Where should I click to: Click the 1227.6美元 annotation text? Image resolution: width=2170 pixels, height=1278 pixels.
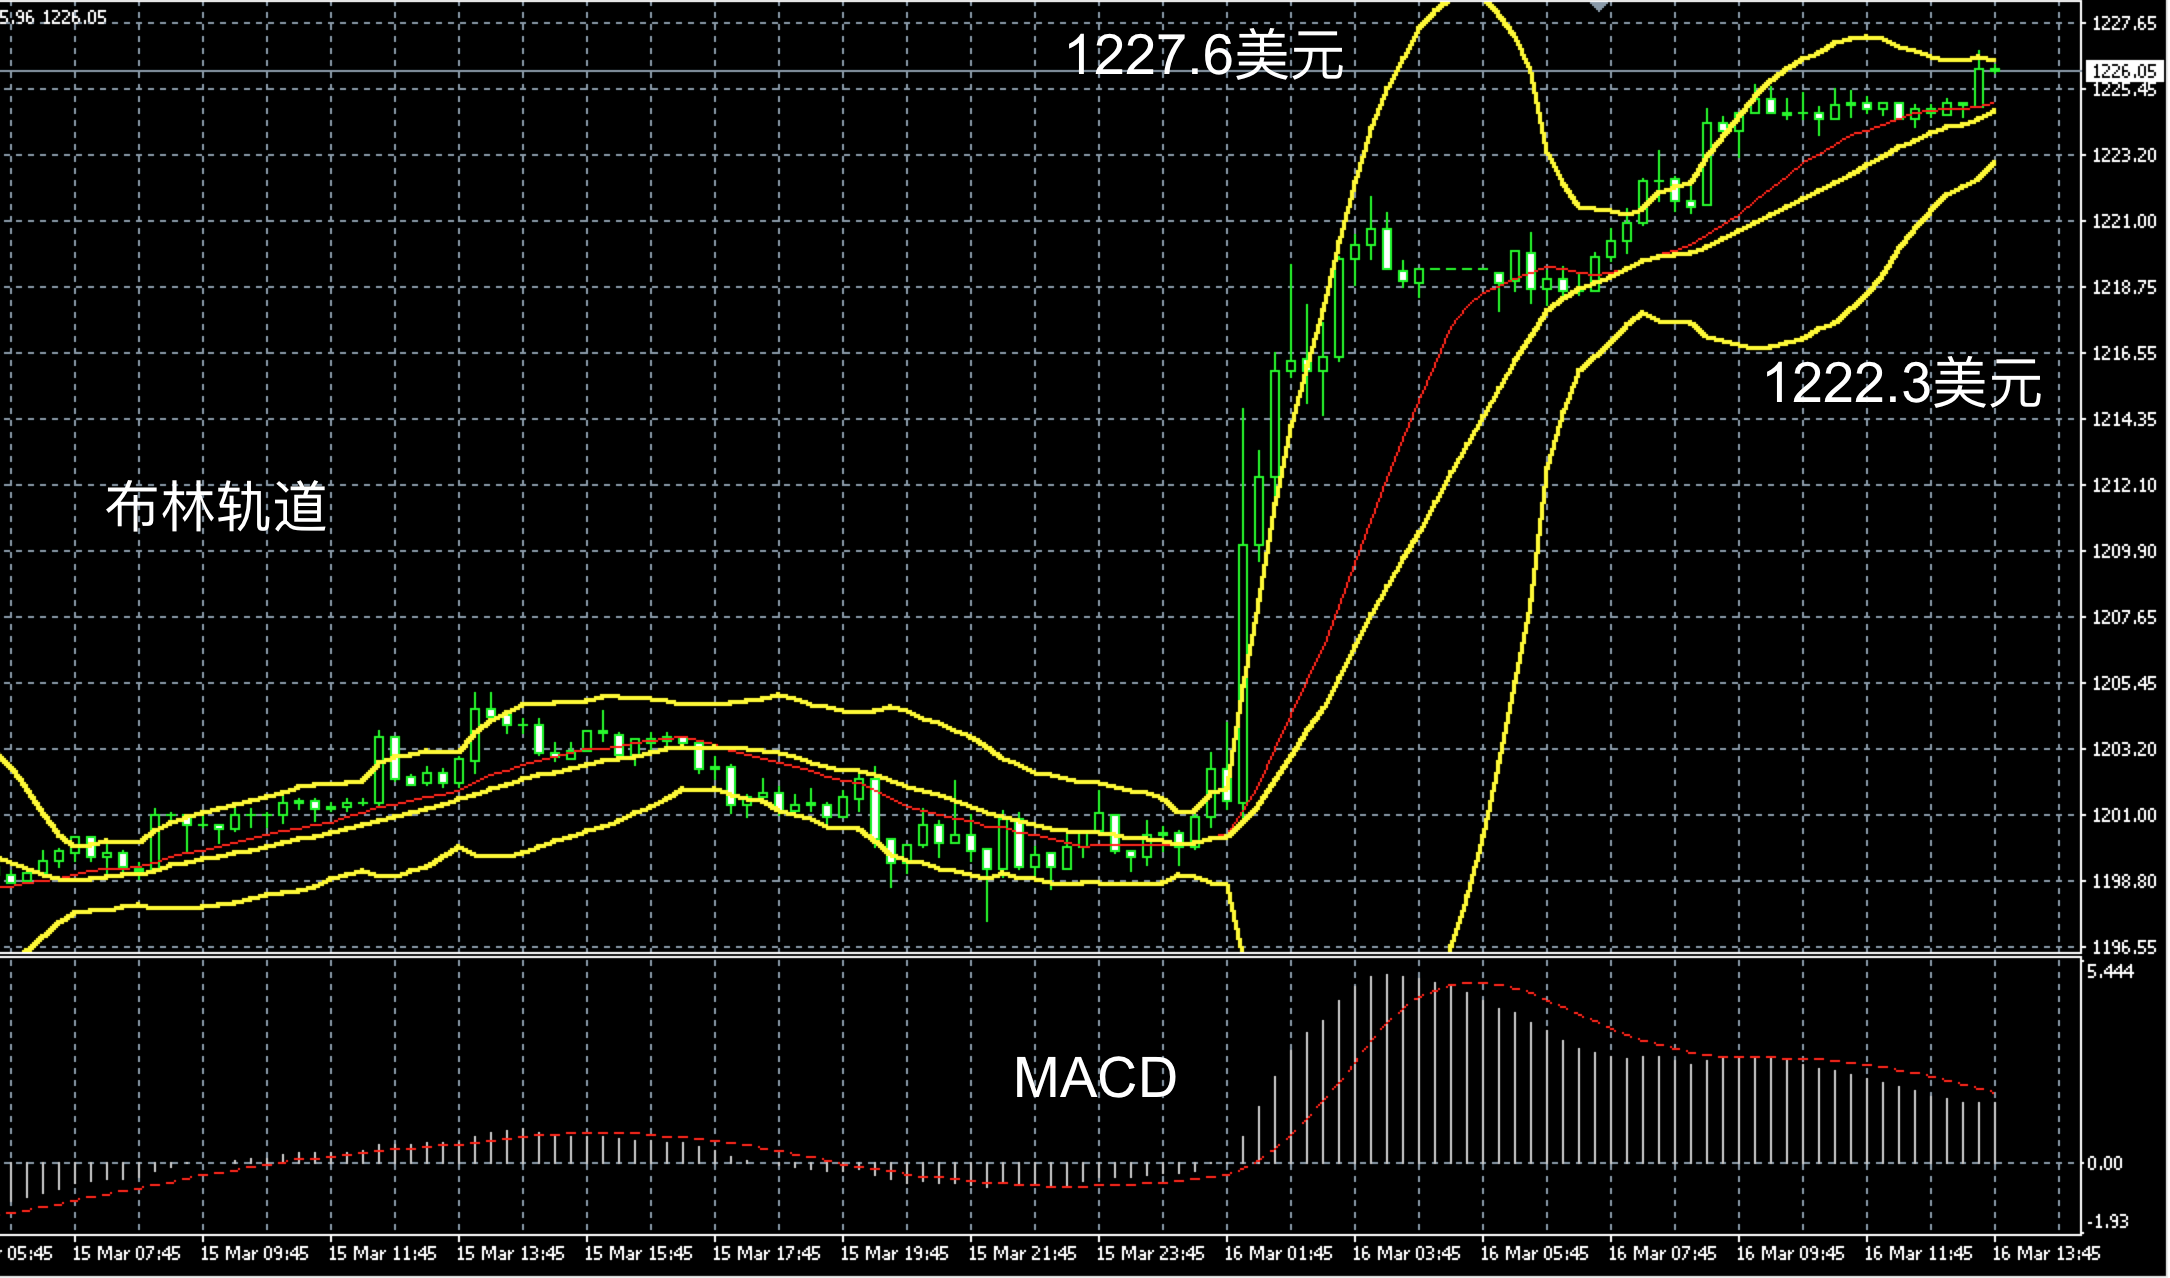(1204, 54)
